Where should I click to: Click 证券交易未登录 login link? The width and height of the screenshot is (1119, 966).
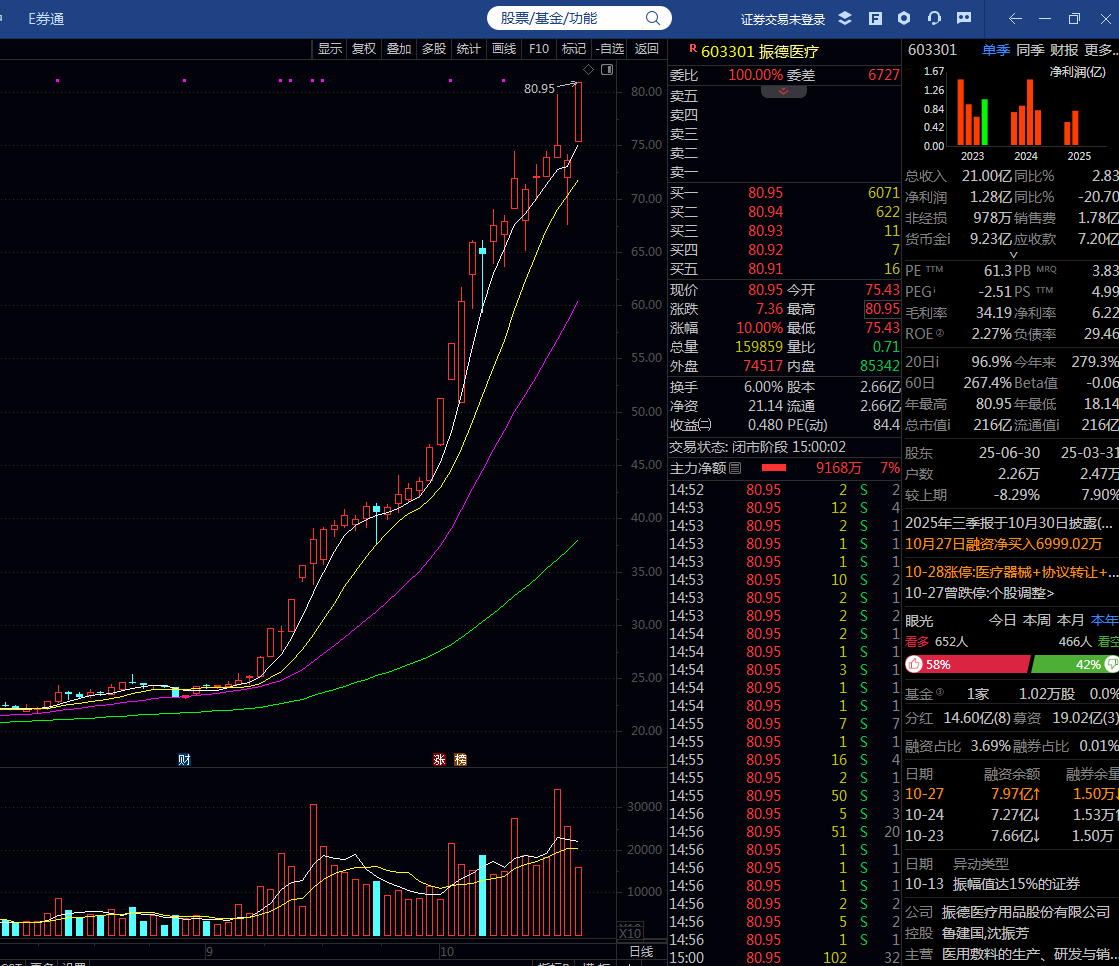click(x=782, y=19)
